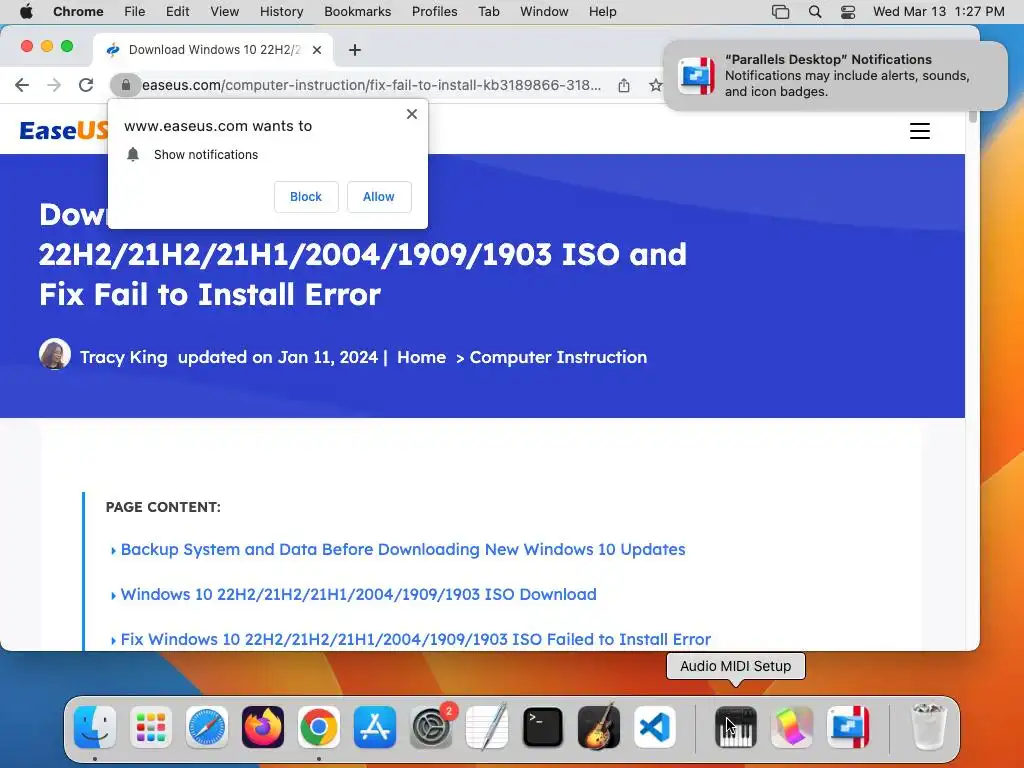Viewport: 1024px width, 768px height.
Task: Open Launchpad in the Dock
Action: click(x=151, y=727)
